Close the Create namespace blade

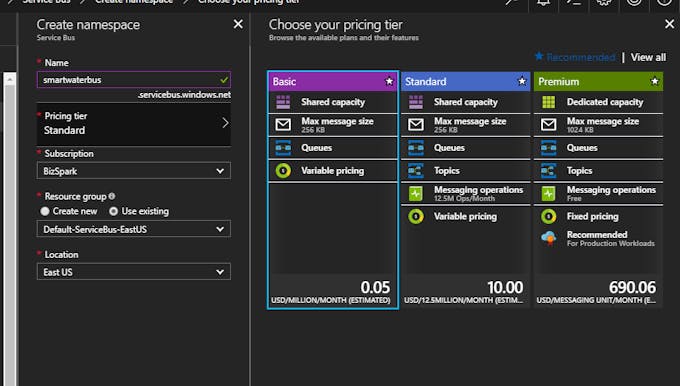[238, 24]
